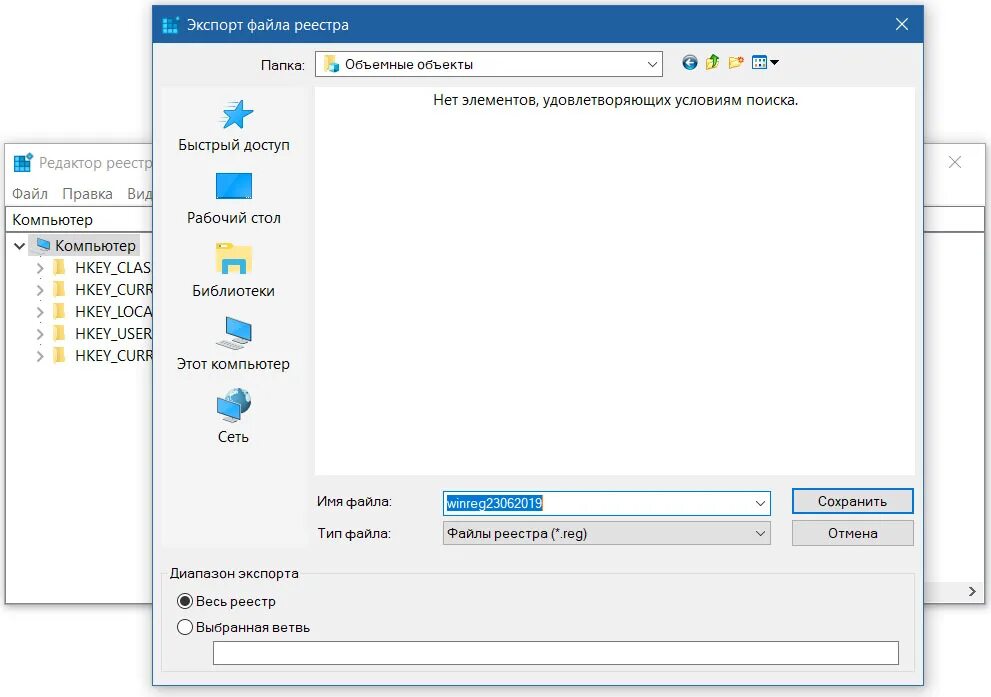Click the export dialog title icon

pos(171,25)
